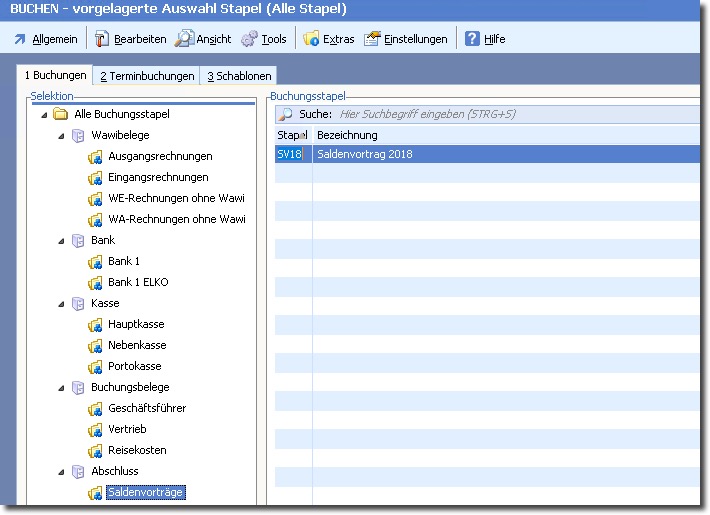The image size is (710, 515).
Task: Collapse the Kasse tree group
Action: coord(62,304)
